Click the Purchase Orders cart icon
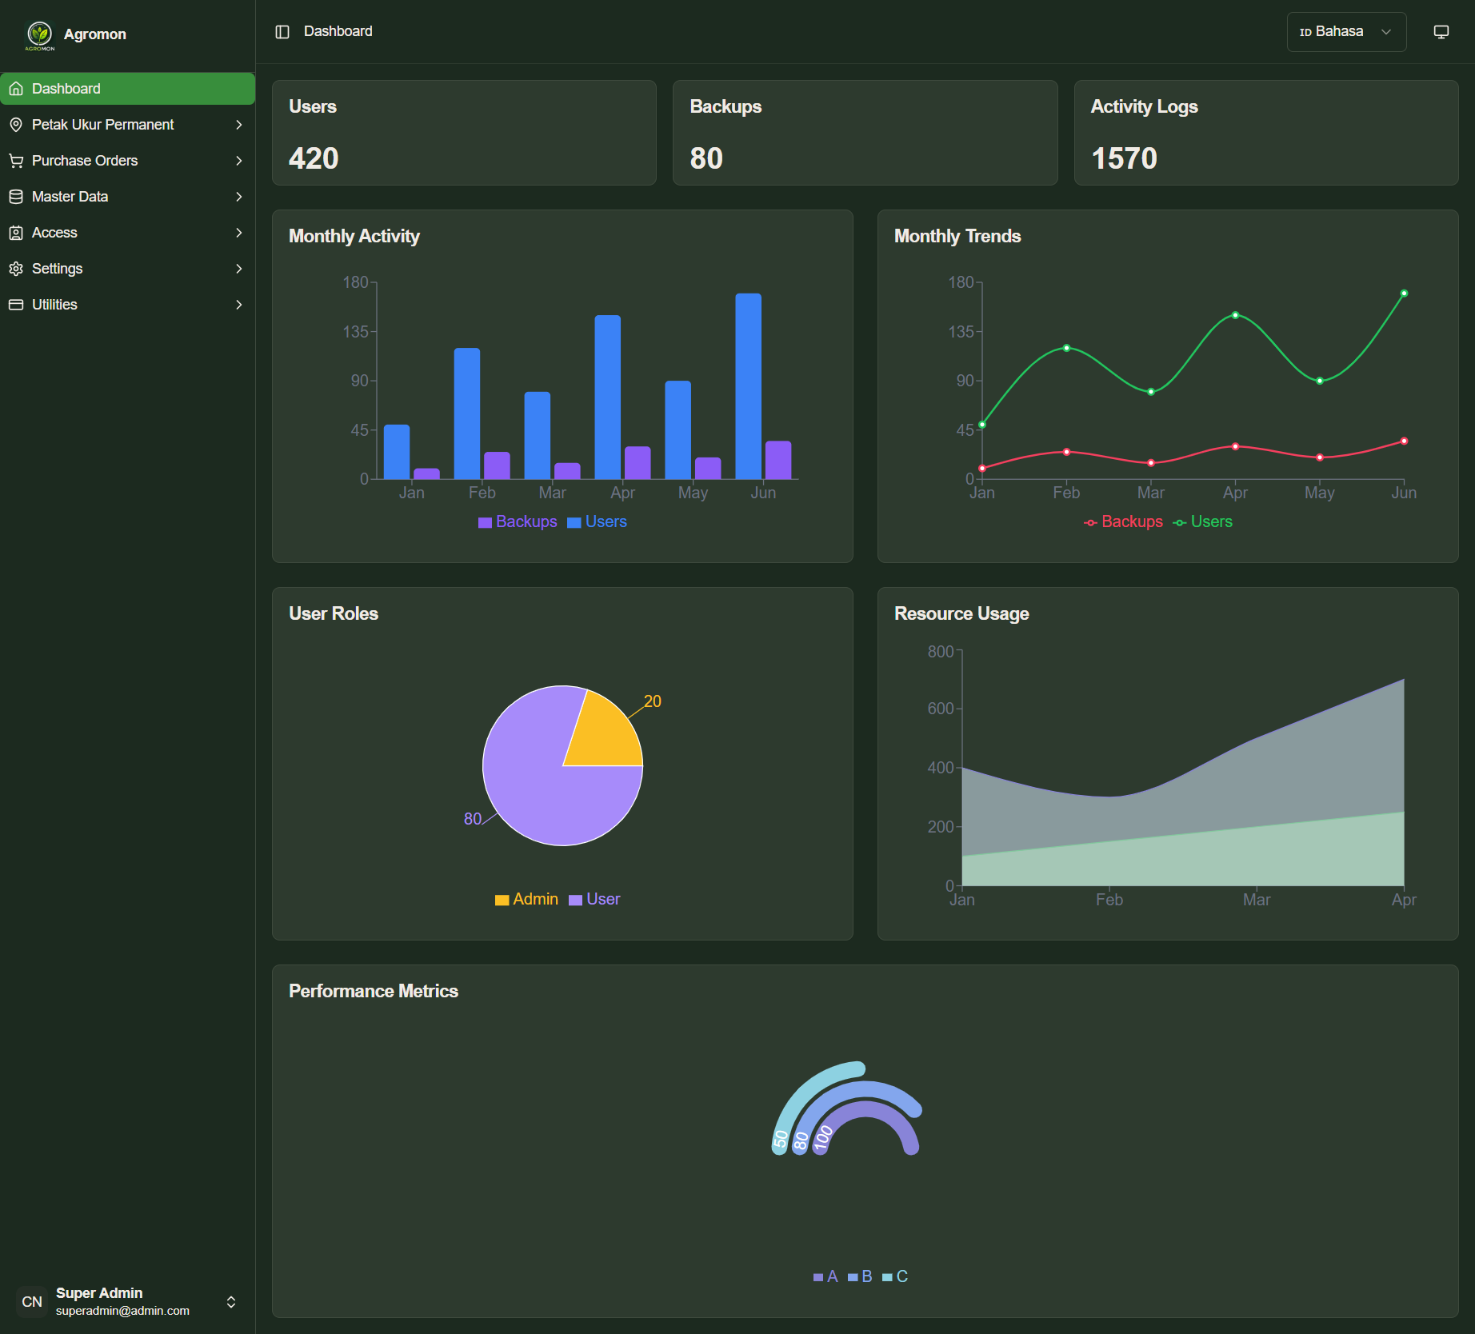 tap(16, 161)
